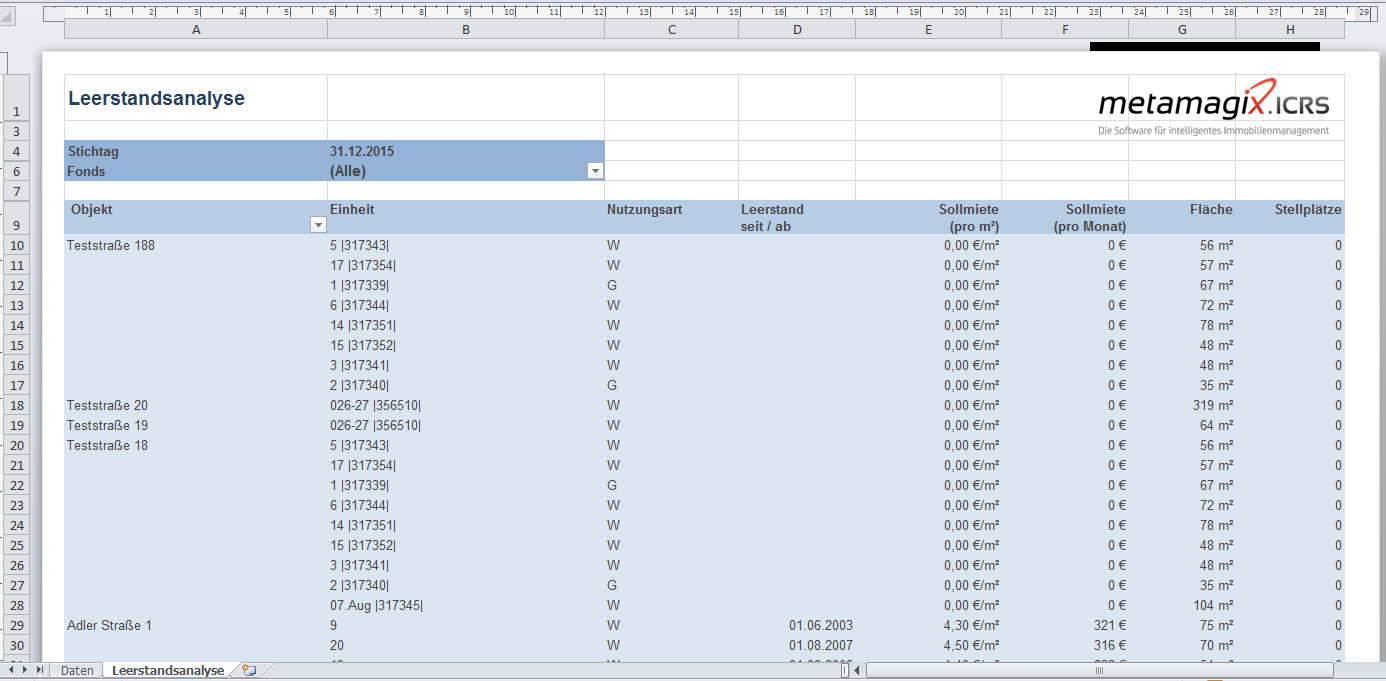The width and height of the screenshot is (1386, 681).
Task: Select the Leerstandsanalyse sheet tab
Action: click(x=168, y=670)
